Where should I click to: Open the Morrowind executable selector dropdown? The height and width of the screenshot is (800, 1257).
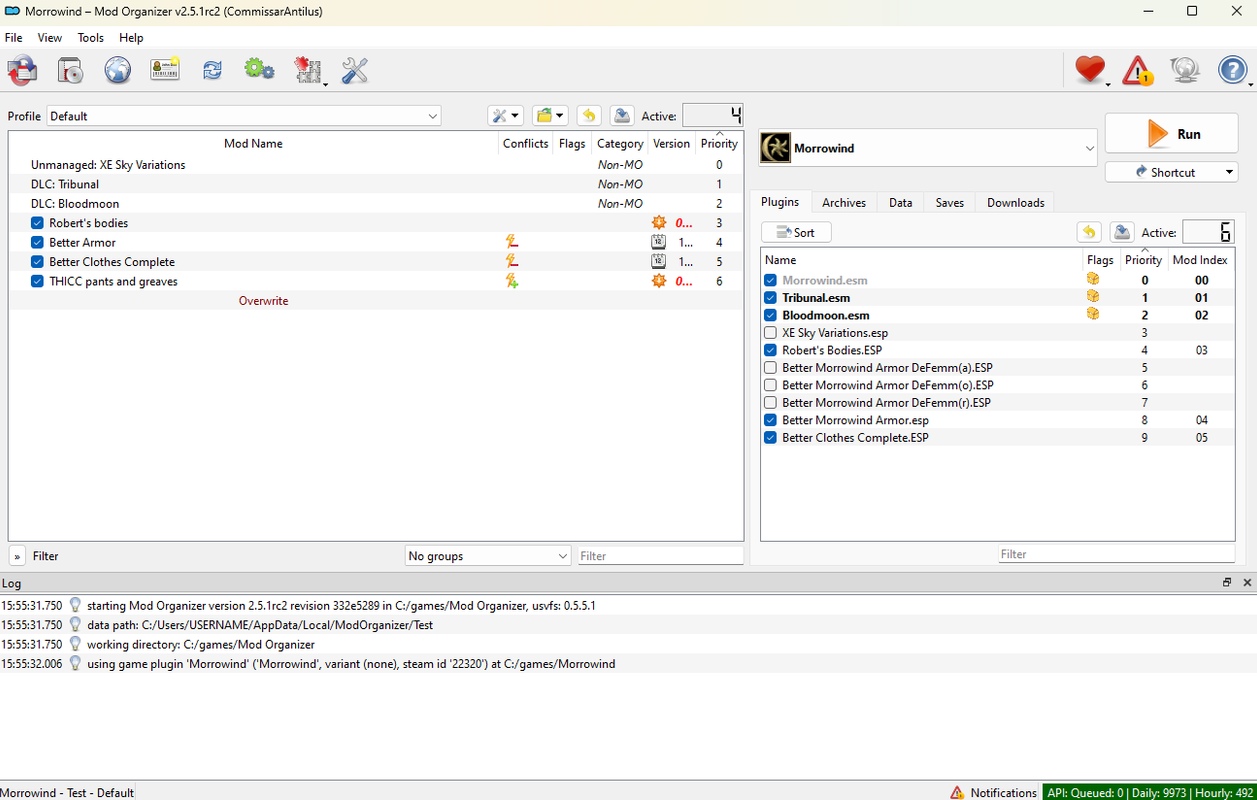coord(928,148)
